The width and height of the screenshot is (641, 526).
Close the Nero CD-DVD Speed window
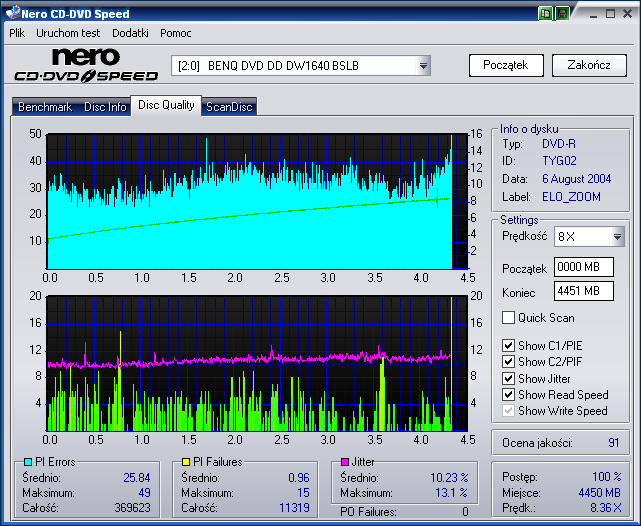click(x=628, y=14)
